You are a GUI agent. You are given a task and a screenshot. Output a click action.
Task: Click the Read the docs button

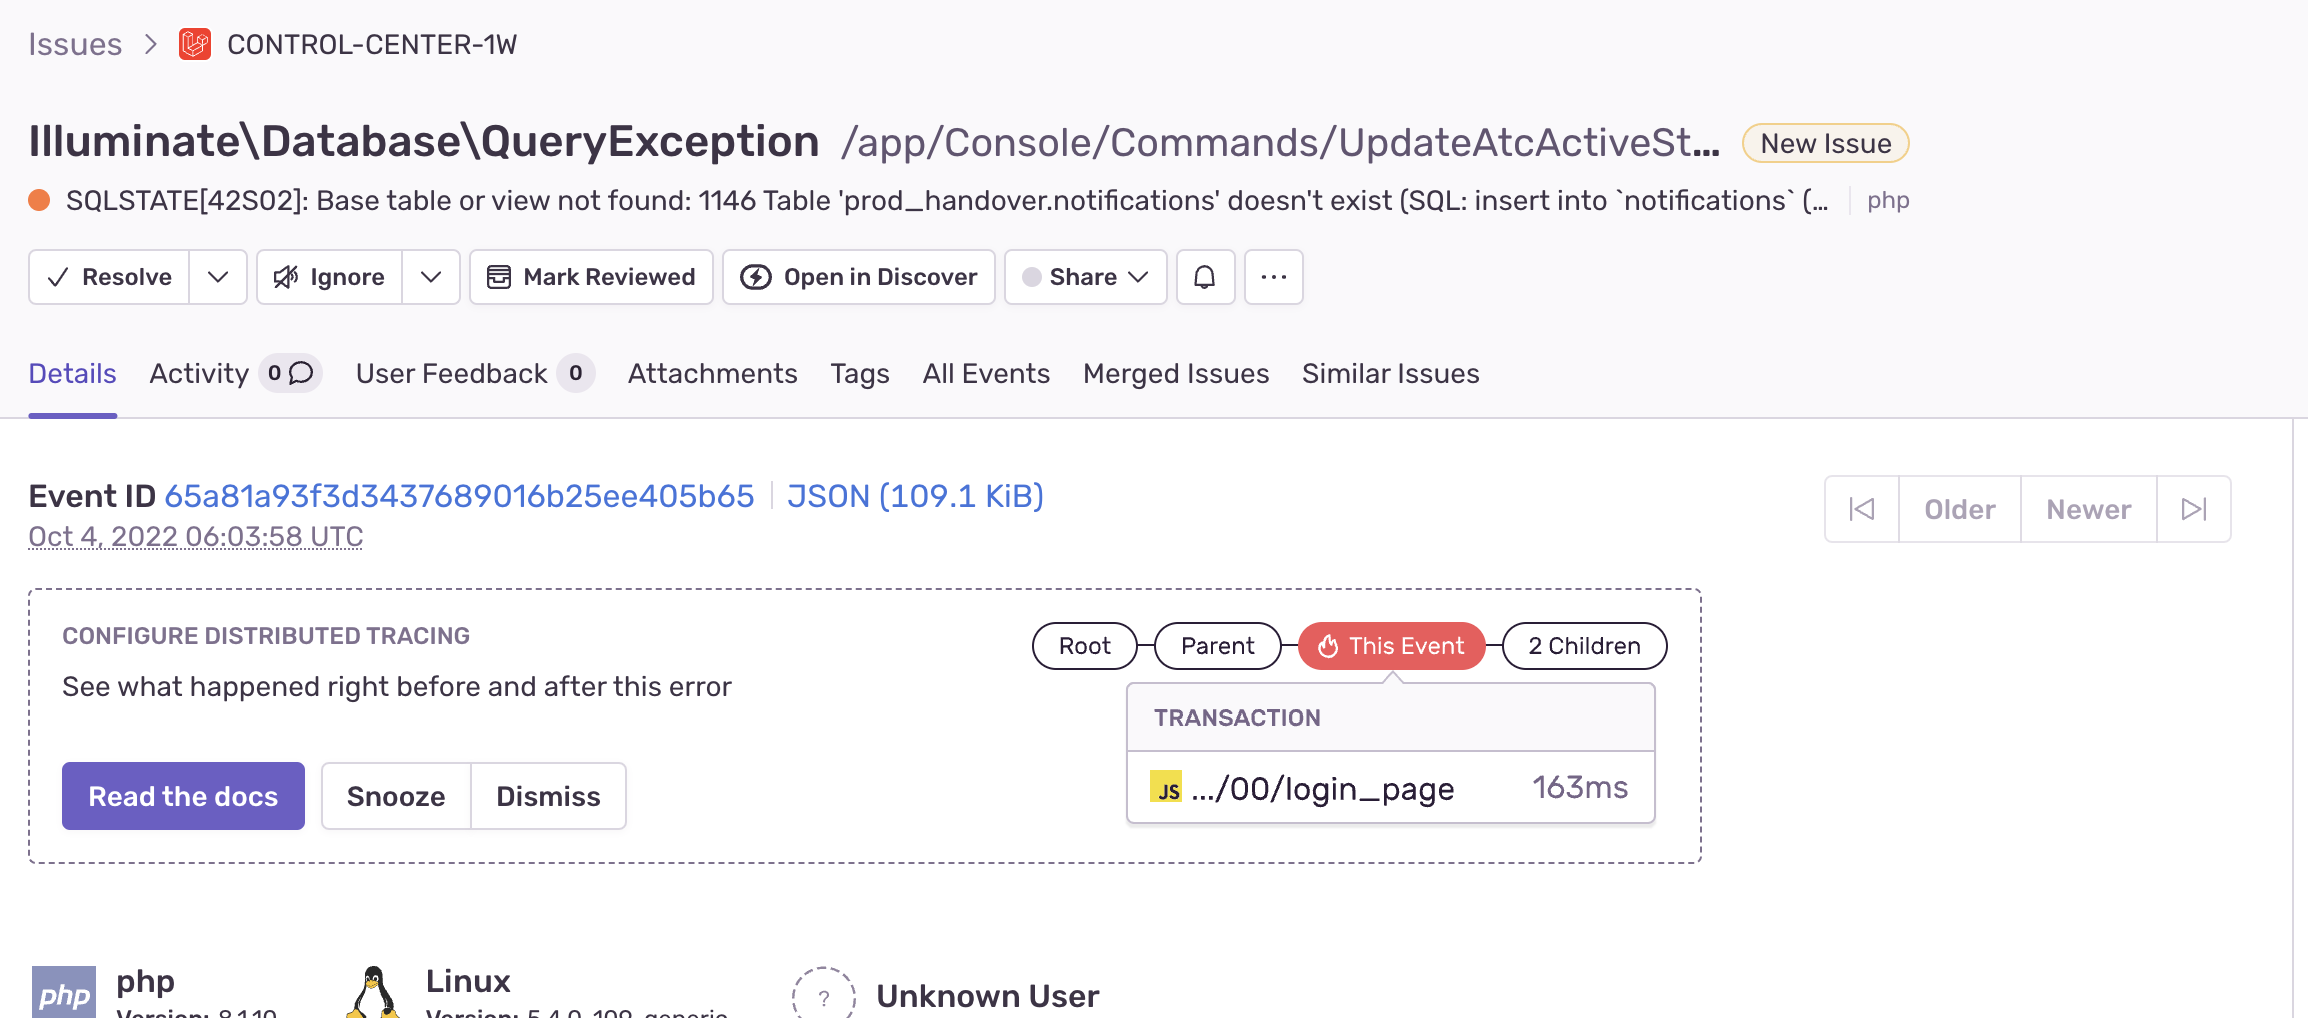183,796
